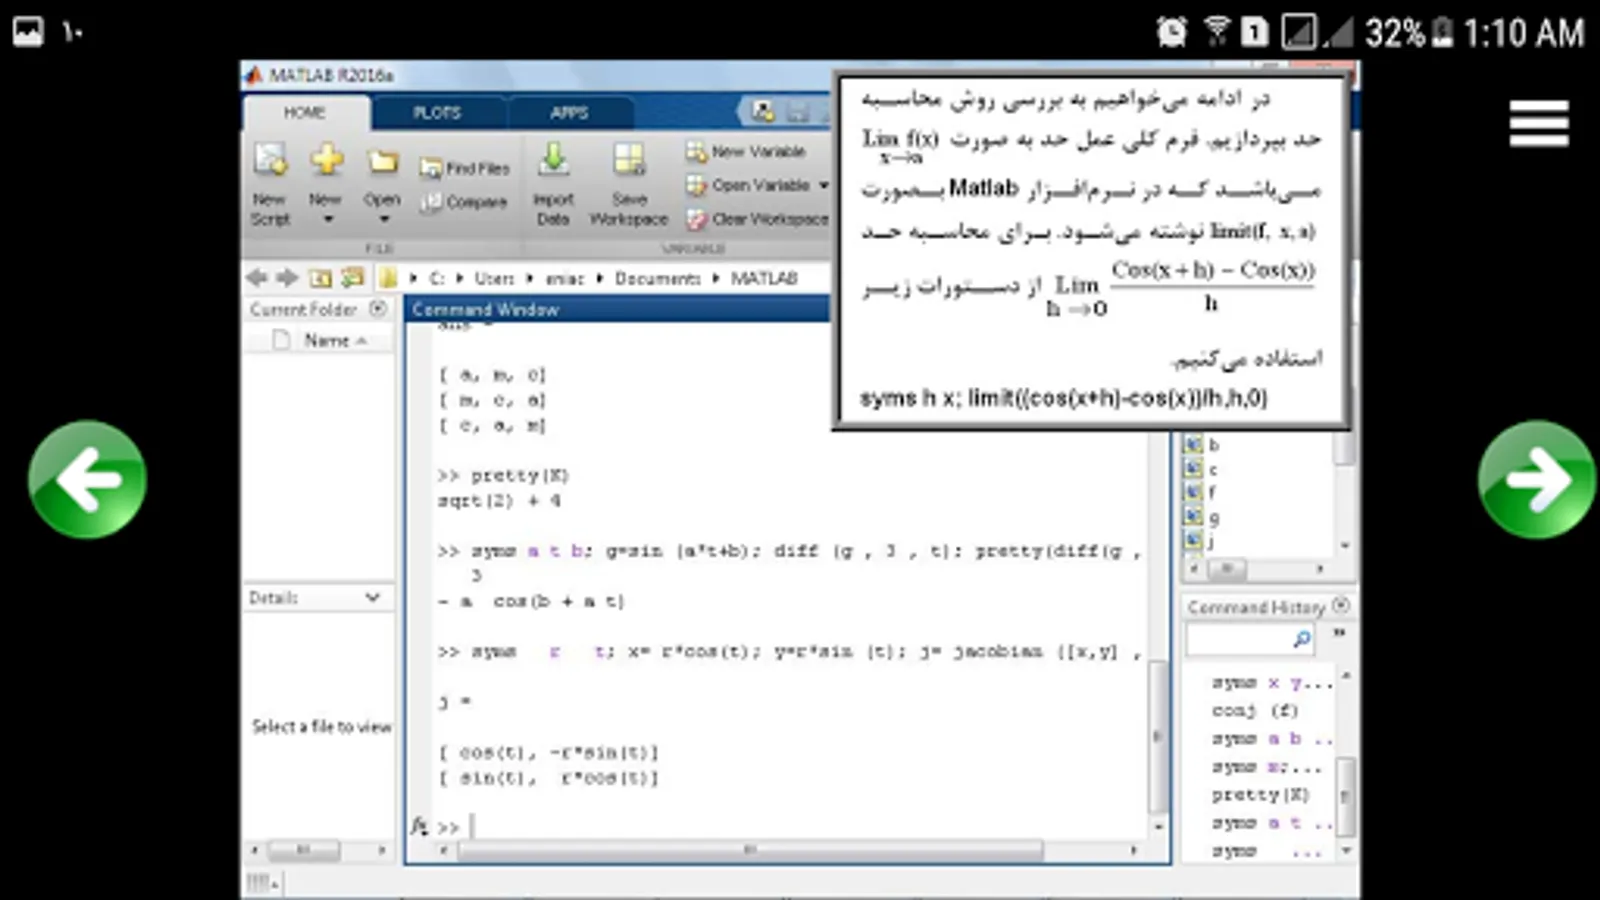The width and height of the screenshot is (1600, 900).
Task: Switch to the APPS tab
Action: 569,112
